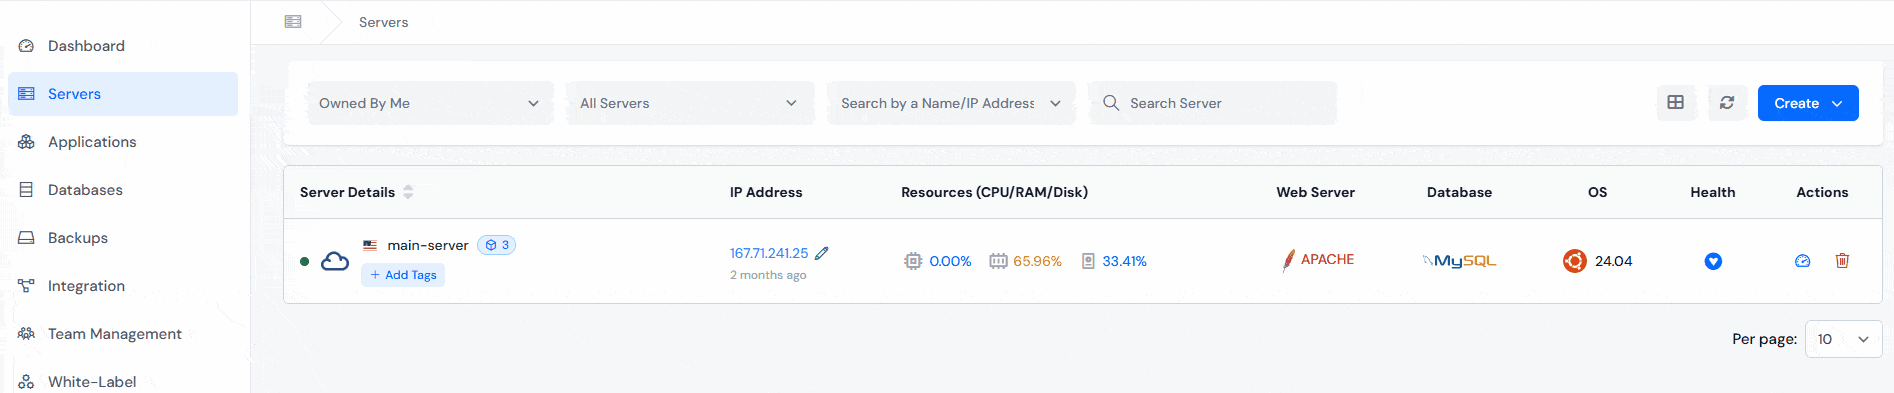The height and width of the screenshot is (393, 1894).
Task: Click the Create button
Action: click(1808, 103)
